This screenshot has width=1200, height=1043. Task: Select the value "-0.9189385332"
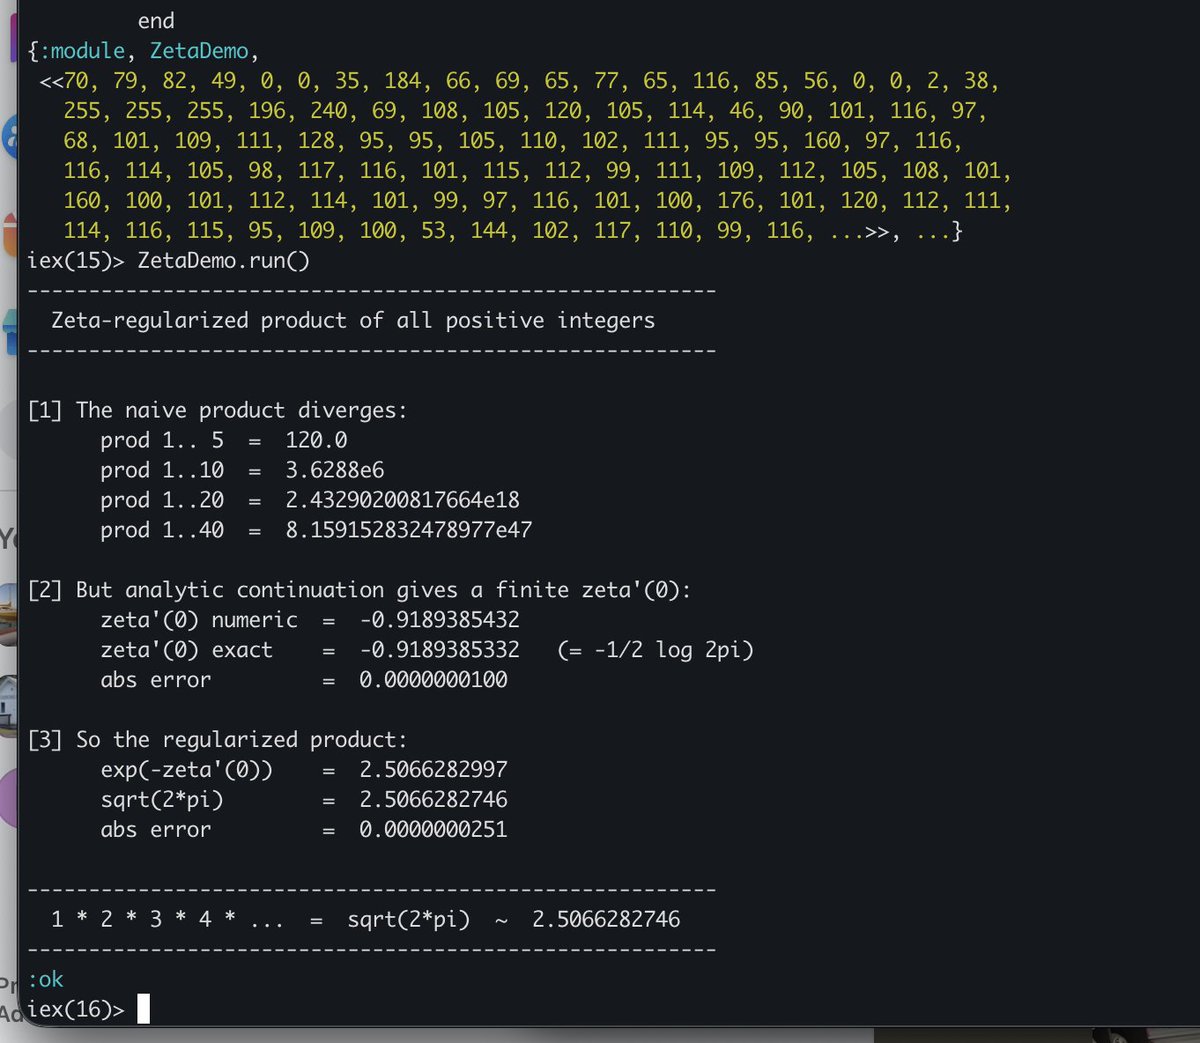(x=440, y=650)
